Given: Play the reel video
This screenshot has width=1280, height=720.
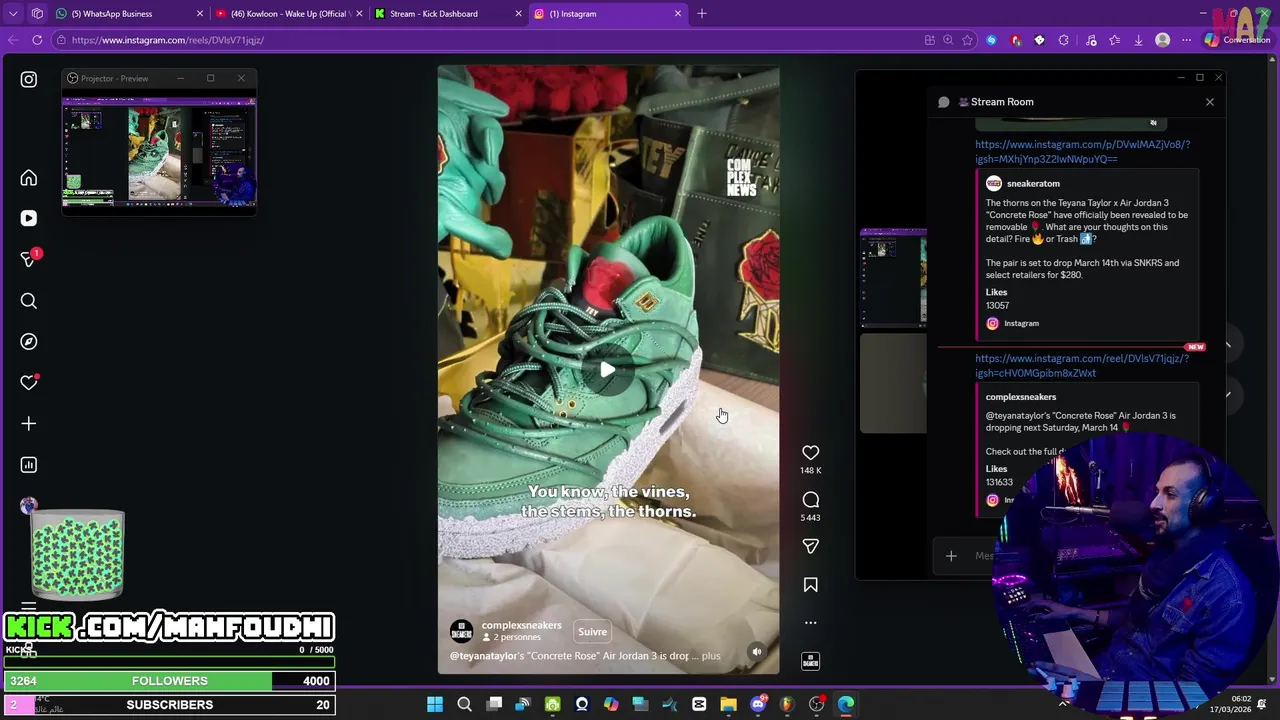Looking at the screenshot, I should point(608,370).
